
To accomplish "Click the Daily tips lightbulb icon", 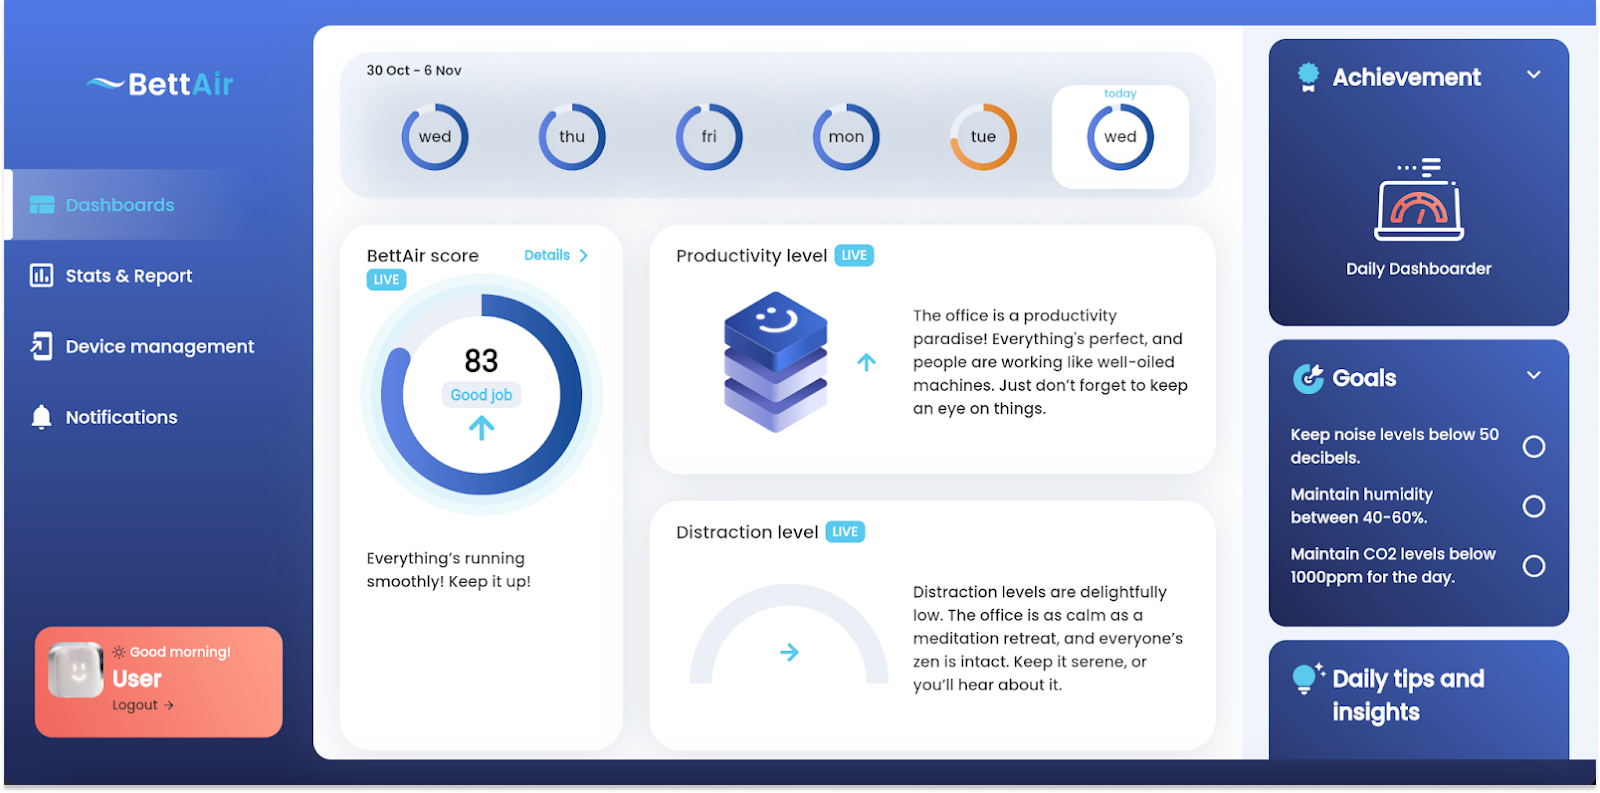I will [1307, 679].
